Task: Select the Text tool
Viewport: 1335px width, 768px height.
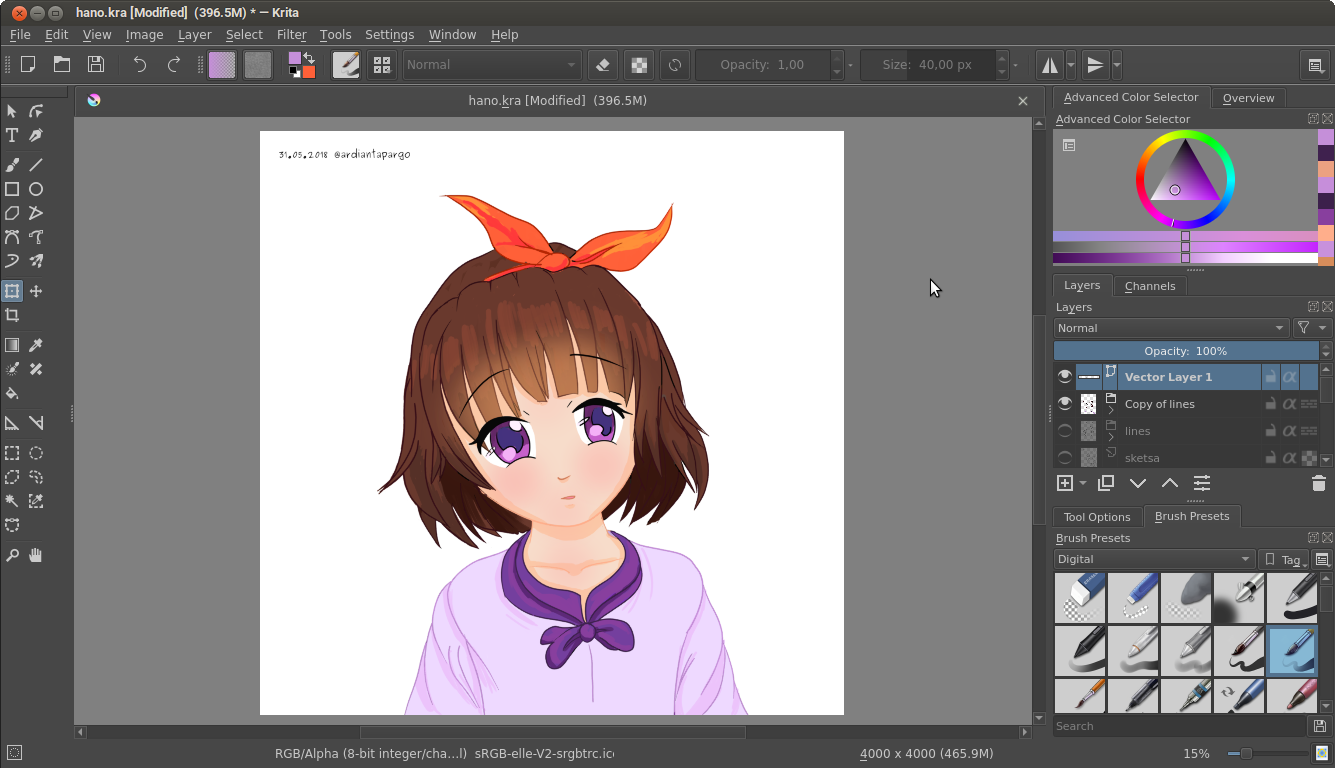Action: pos(12,135)
